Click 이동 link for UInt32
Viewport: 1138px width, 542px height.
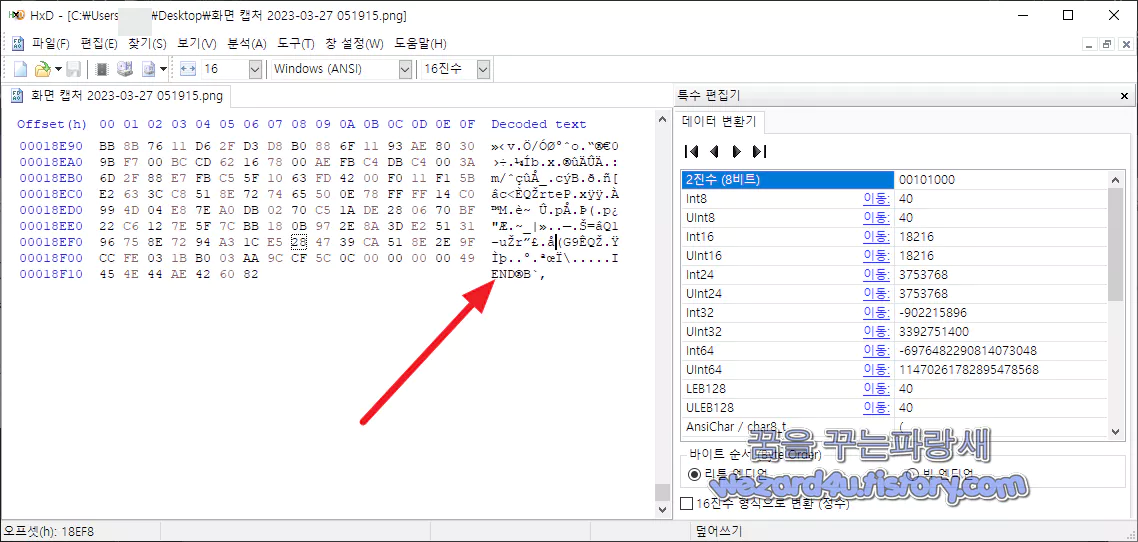pyautogui.click(x=877, y=332)
